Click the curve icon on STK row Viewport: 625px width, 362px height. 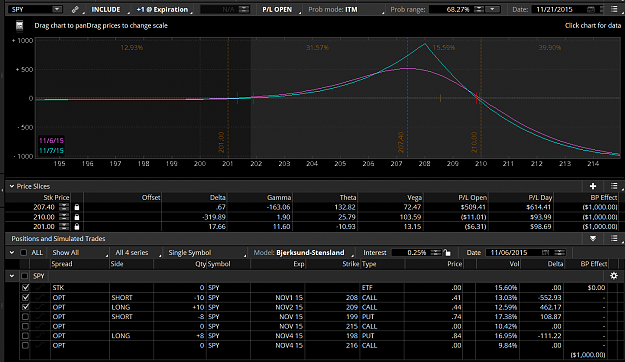39,287
